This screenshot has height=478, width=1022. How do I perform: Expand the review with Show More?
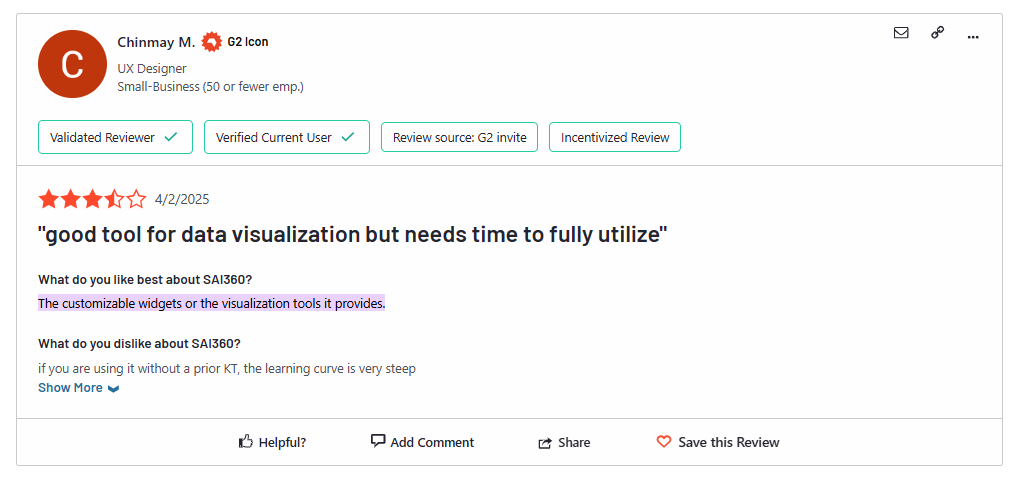[70, 388]
